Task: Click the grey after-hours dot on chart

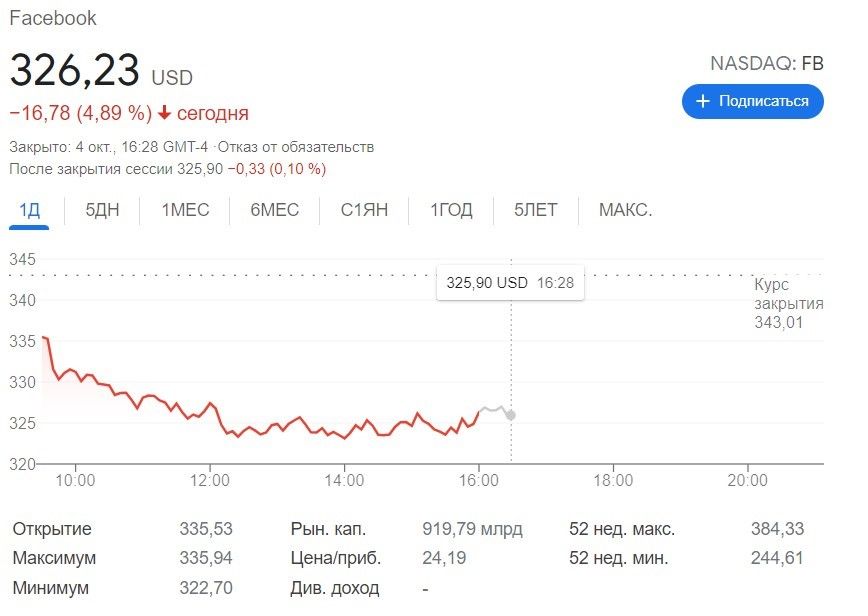Action: [512, 415]
